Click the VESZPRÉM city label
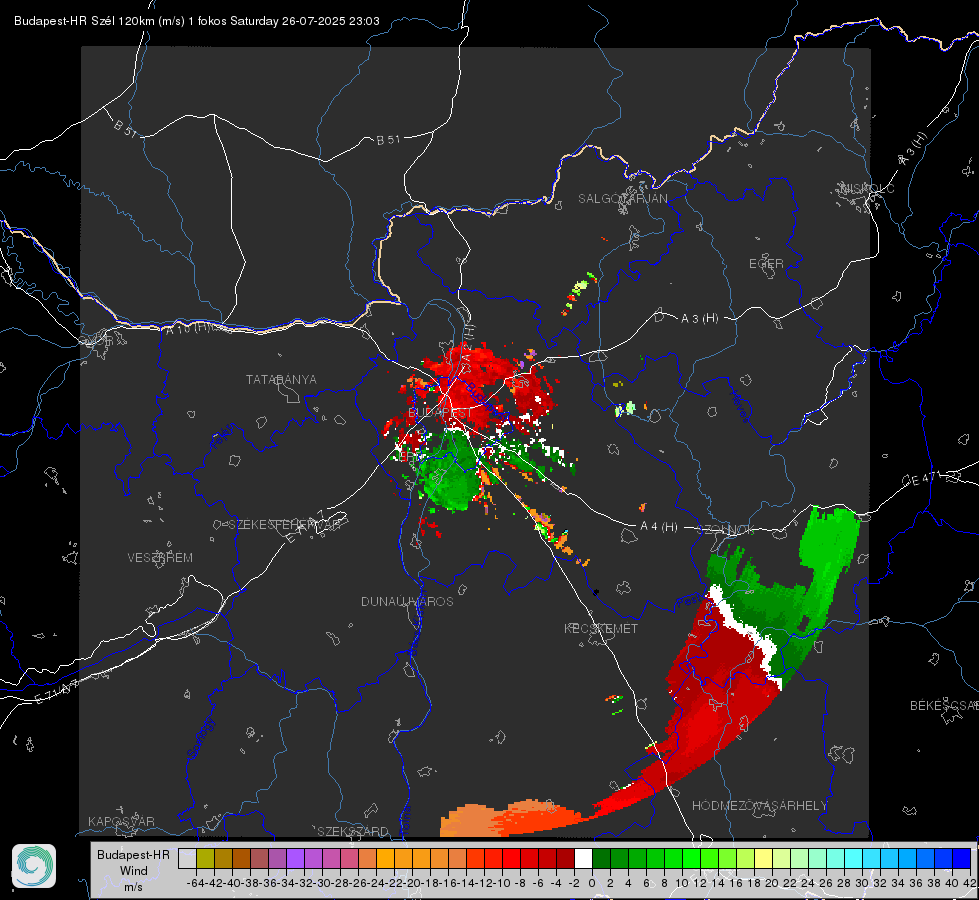This screenshot has width=979, height=900. [x=160, y=557]
